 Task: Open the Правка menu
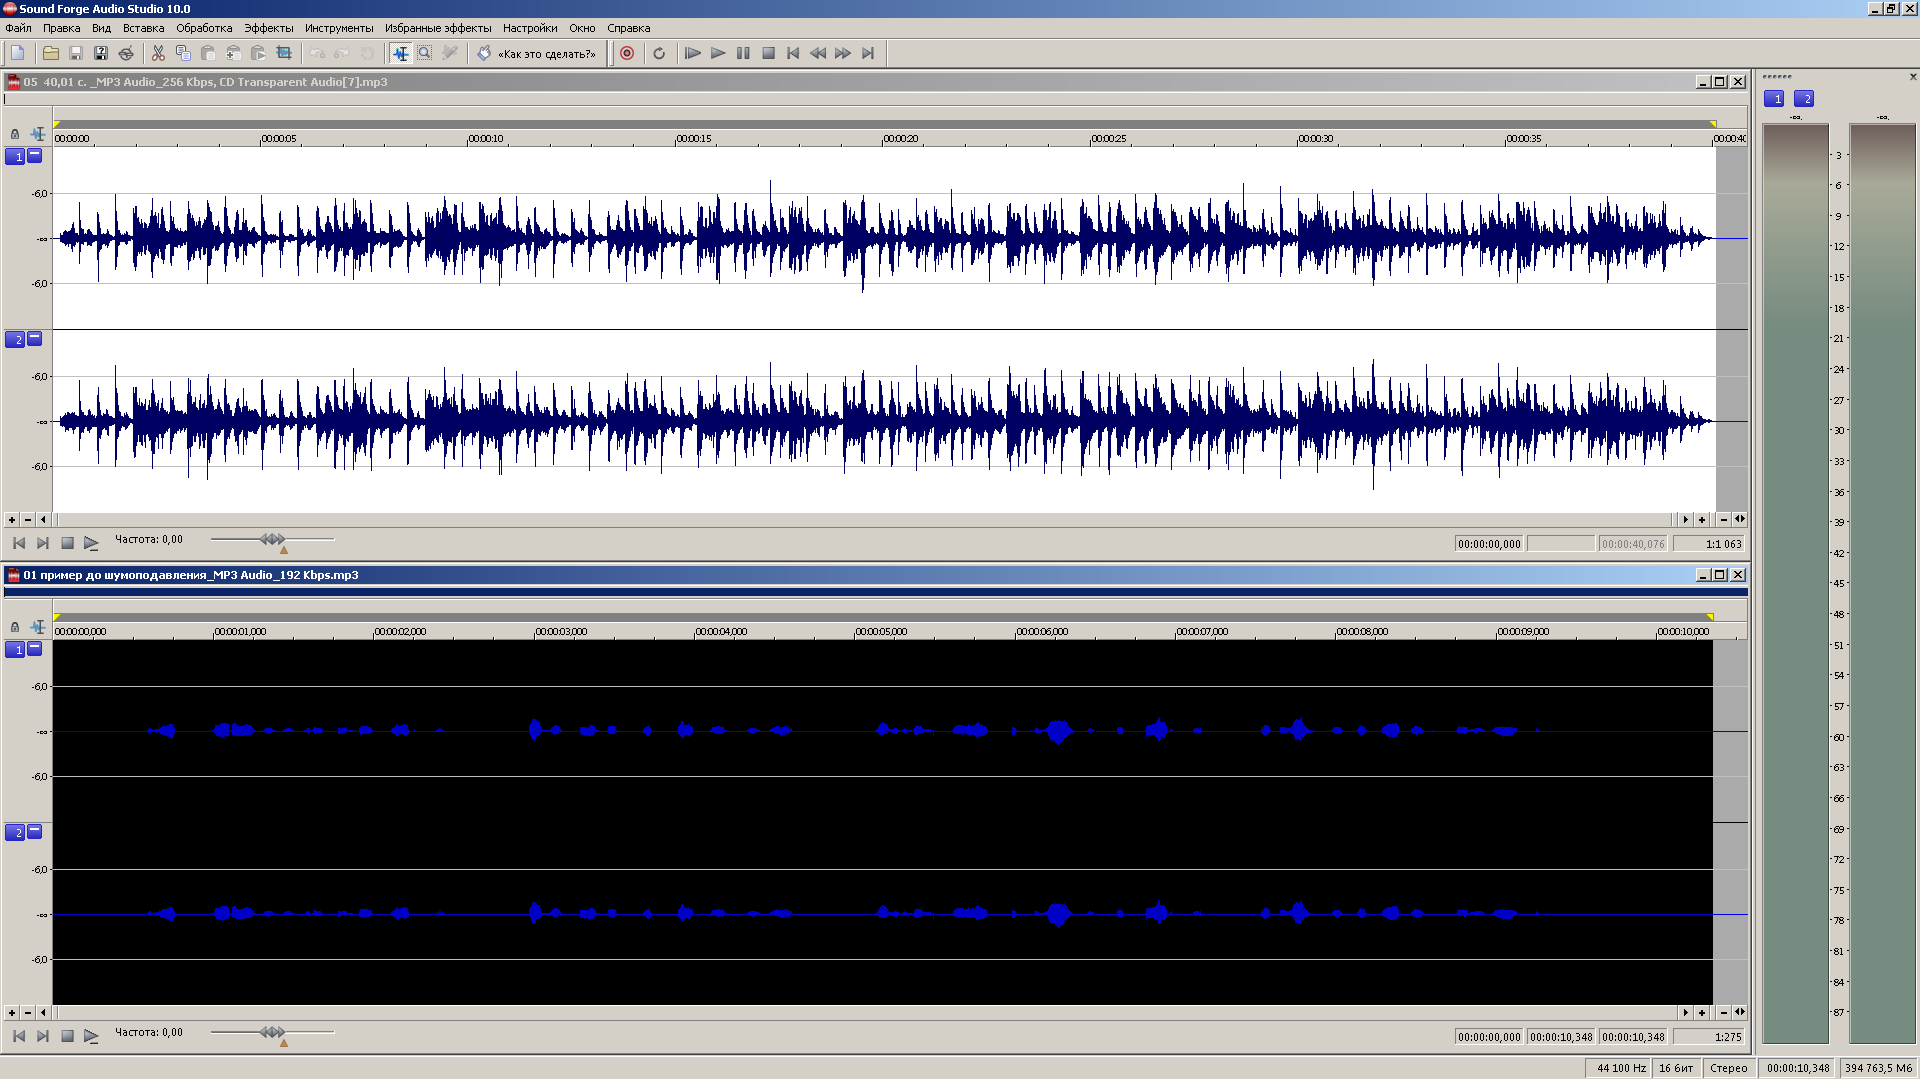tap(61, 28)
